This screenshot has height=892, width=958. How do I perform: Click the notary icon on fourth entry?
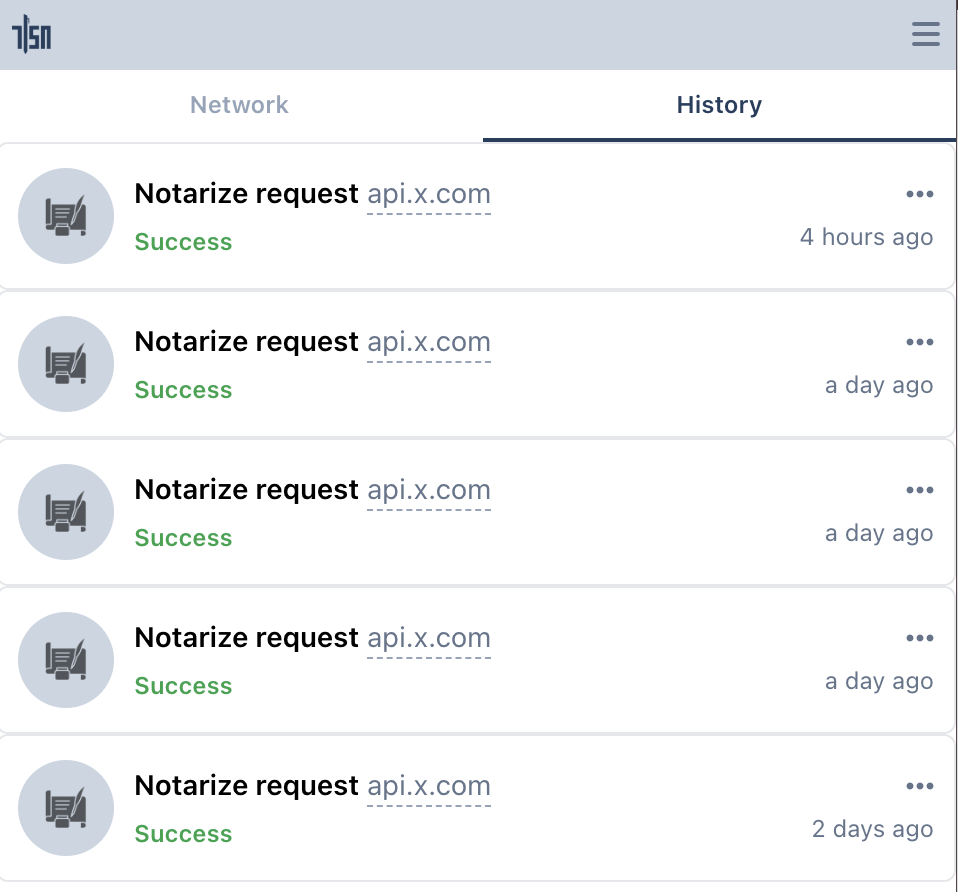66,659
